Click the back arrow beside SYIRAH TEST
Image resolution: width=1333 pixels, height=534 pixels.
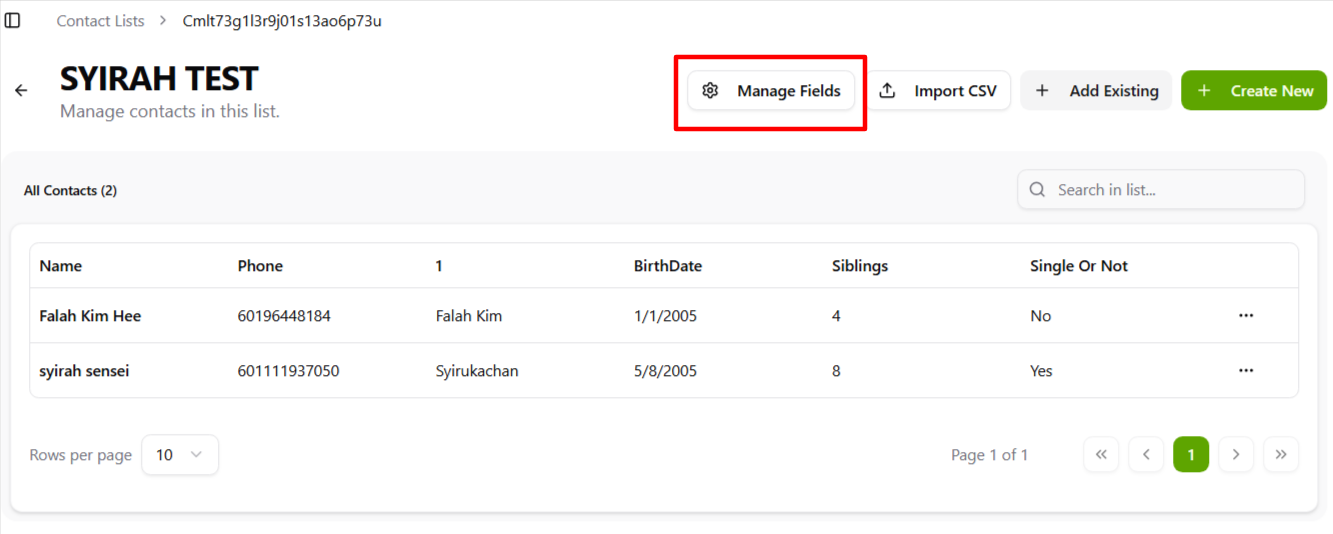coord(21,91)
